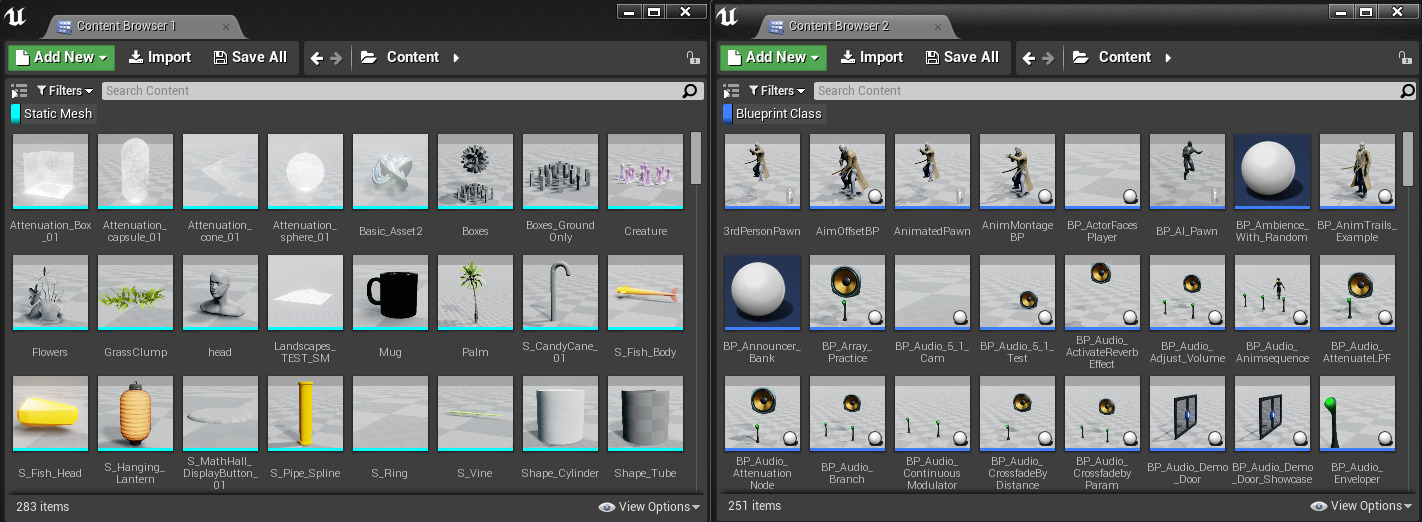The image size is (1422, 522).
Task: Click search field in Content Browser 1
Action: click(402, 91)
